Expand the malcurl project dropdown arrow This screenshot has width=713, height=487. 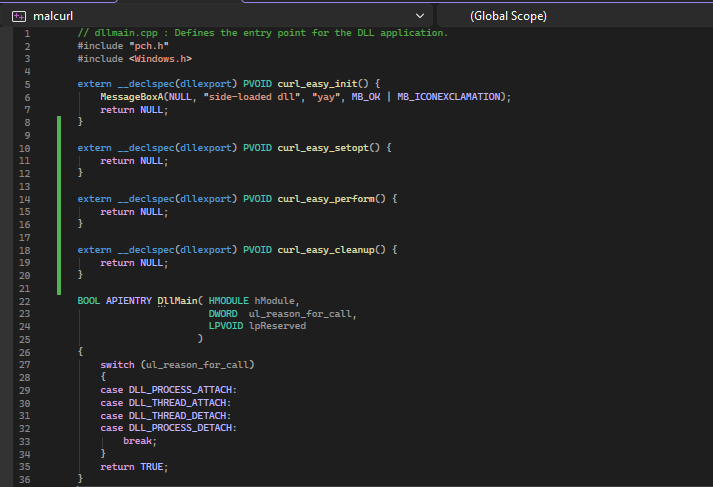[x=419, y=16]
